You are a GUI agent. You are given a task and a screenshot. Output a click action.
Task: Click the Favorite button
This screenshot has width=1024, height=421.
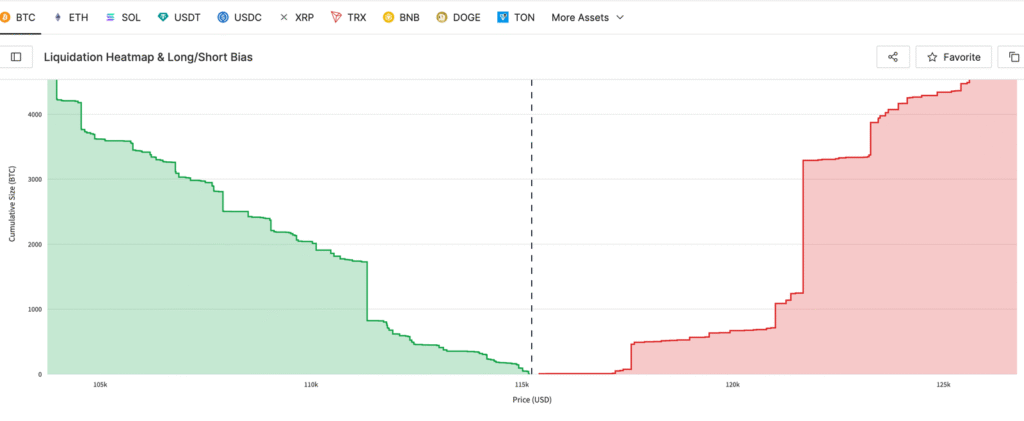click(953, 57)
